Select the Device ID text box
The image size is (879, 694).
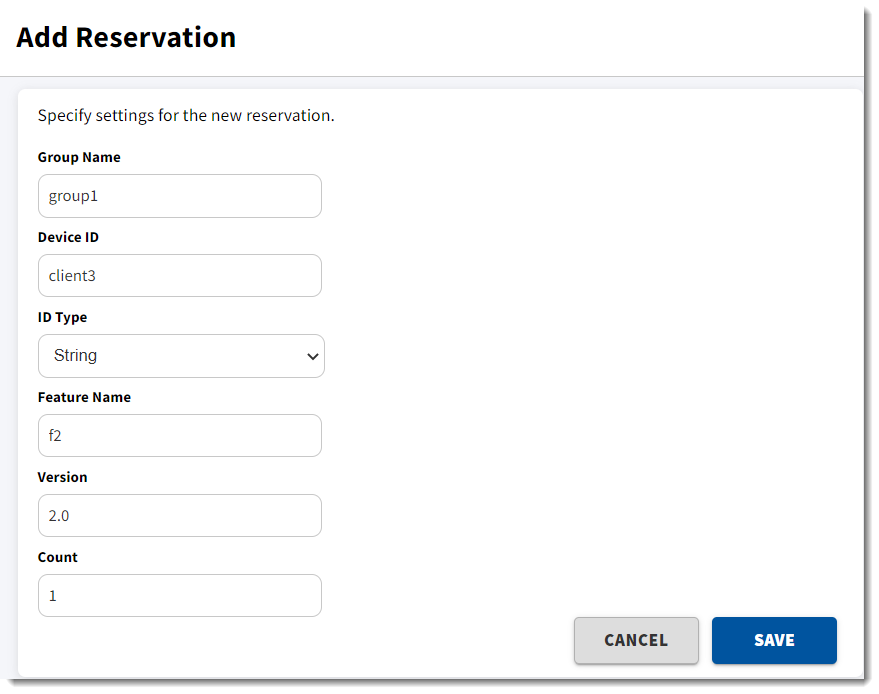click(180, 275)
